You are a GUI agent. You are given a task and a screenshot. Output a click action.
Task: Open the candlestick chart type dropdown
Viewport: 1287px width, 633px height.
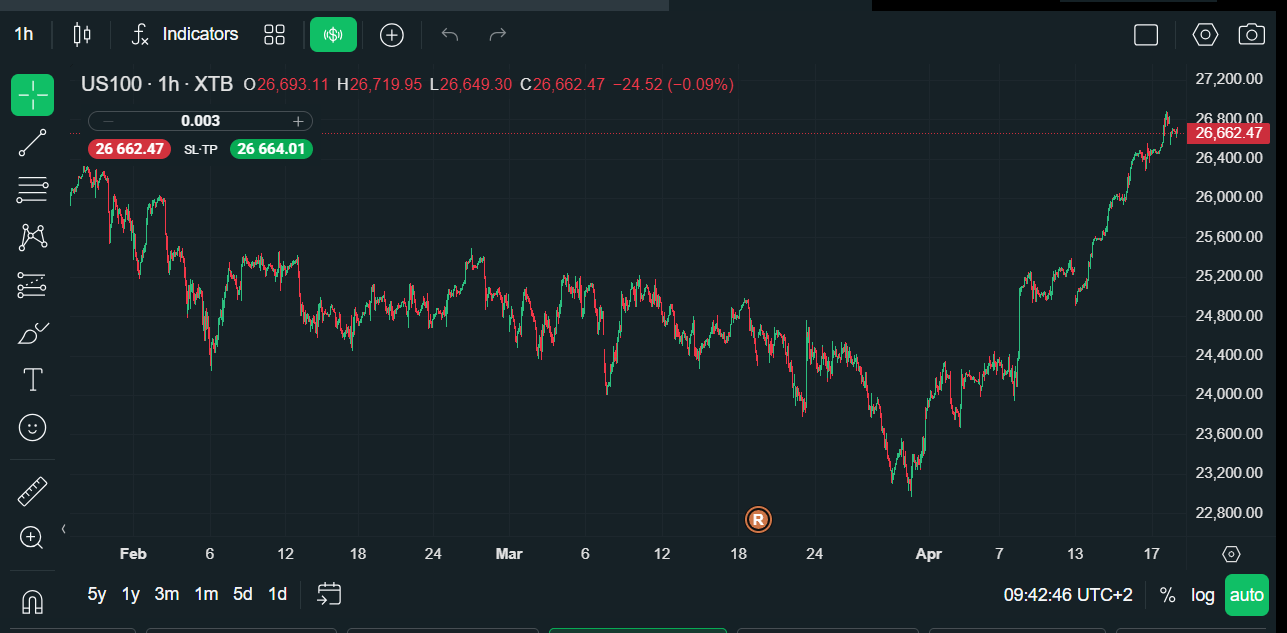tap(81, 35)
